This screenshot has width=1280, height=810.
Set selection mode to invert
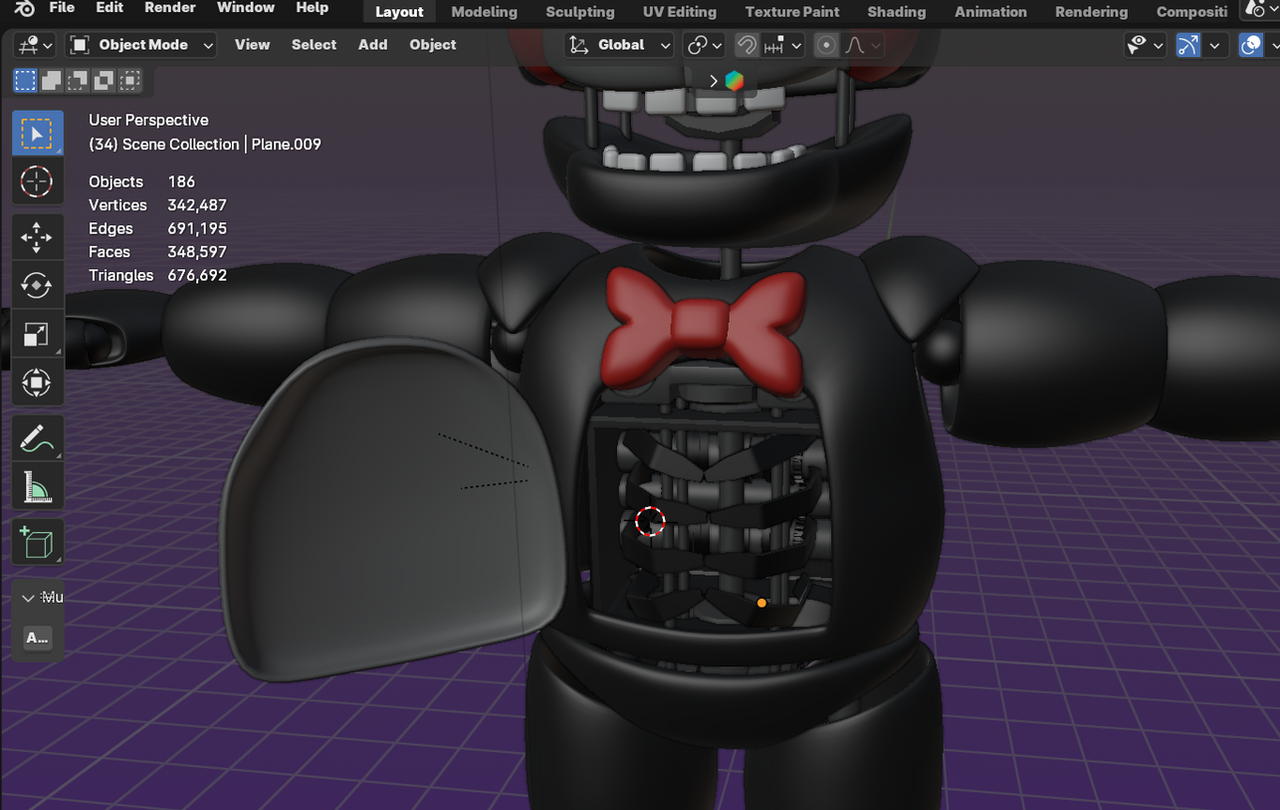coord(103,80)
